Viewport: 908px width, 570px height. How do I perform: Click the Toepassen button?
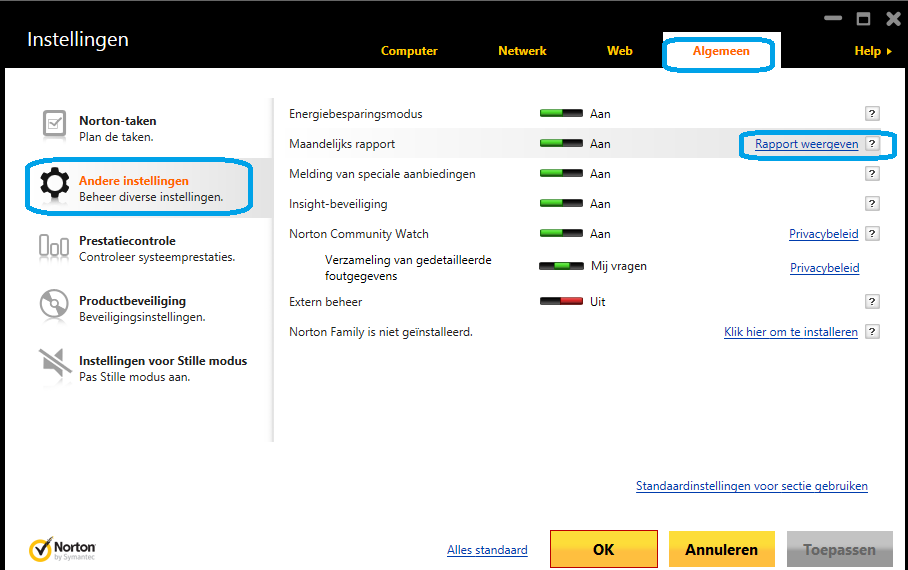coord(839,549)
